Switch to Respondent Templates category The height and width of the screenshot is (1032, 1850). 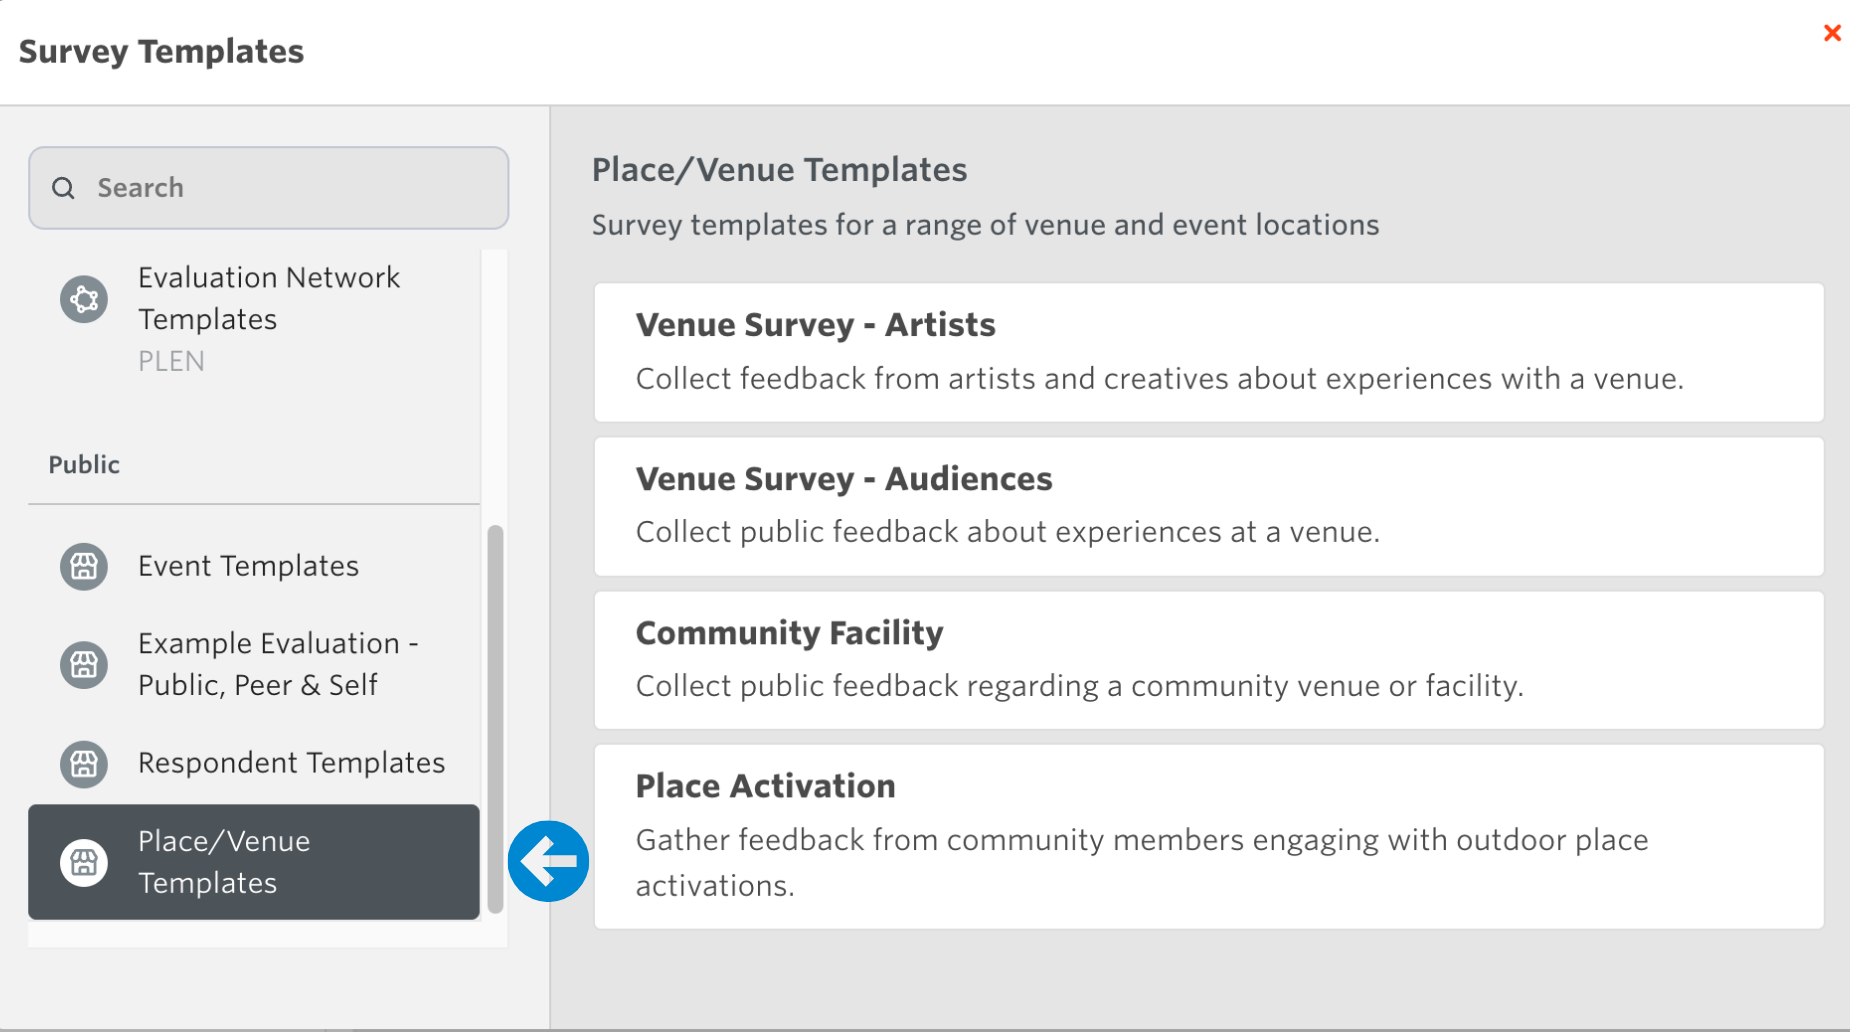(291, 764)
